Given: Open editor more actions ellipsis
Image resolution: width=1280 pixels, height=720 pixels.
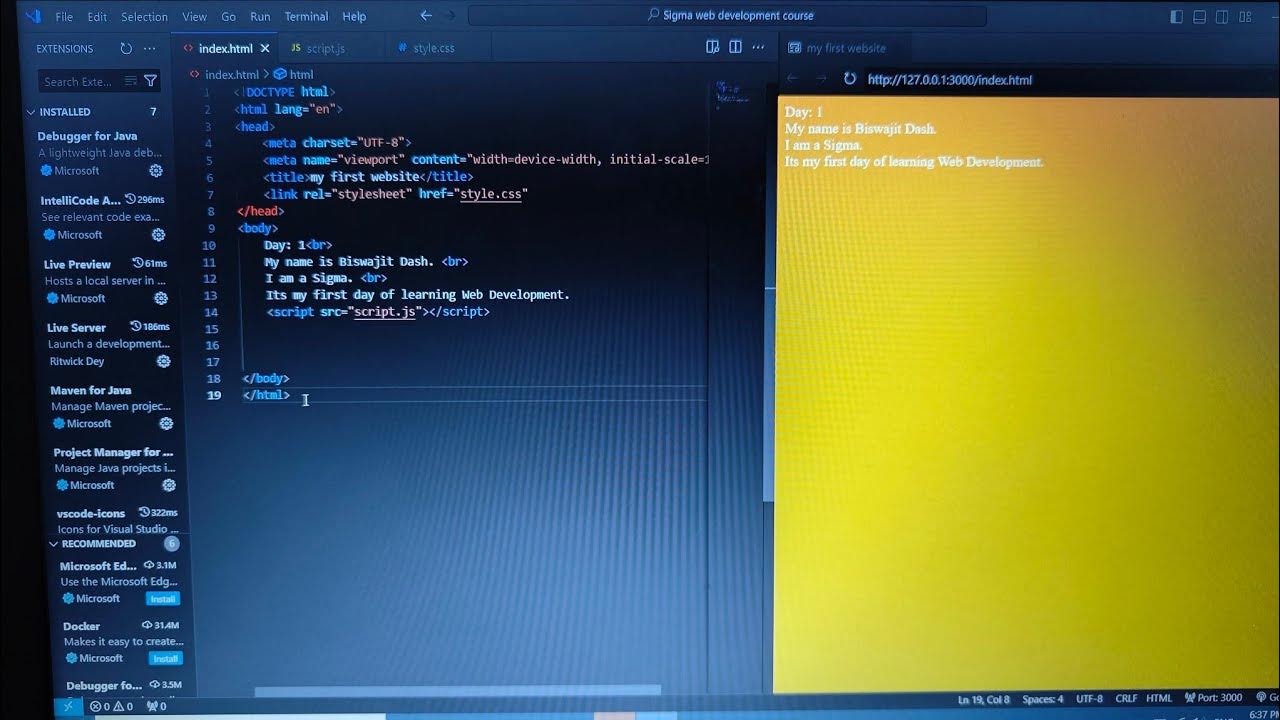Looking at the screenshot, I should point(758,47).
